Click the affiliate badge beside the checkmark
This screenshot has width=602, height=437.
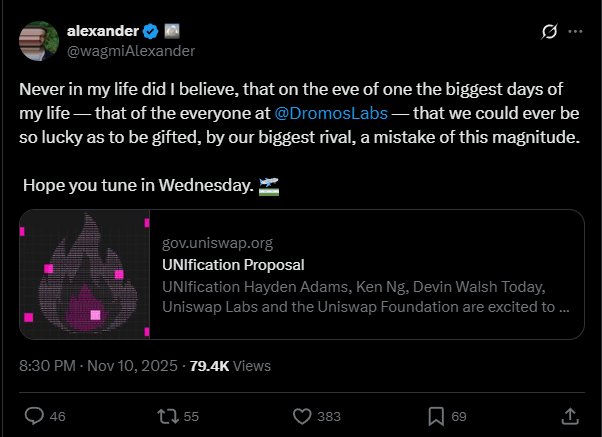point(169,31)
